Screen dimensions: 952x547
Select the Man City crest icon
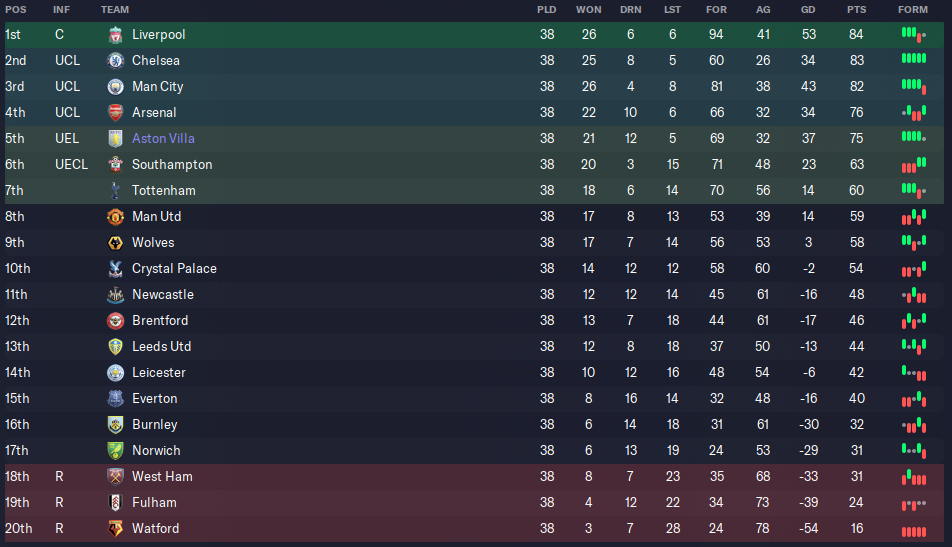click(x=115, y=87)
